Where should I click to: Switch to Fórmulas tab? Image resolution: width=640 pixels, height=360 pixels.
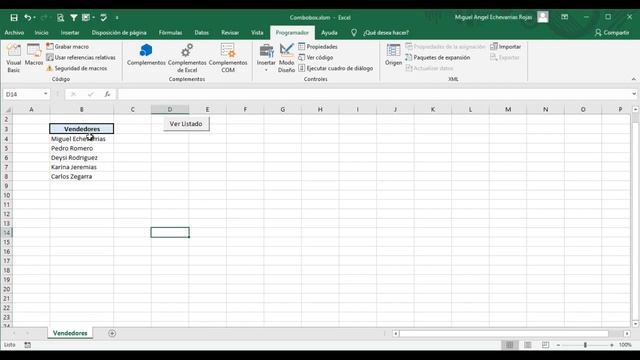tap(170, 33)
